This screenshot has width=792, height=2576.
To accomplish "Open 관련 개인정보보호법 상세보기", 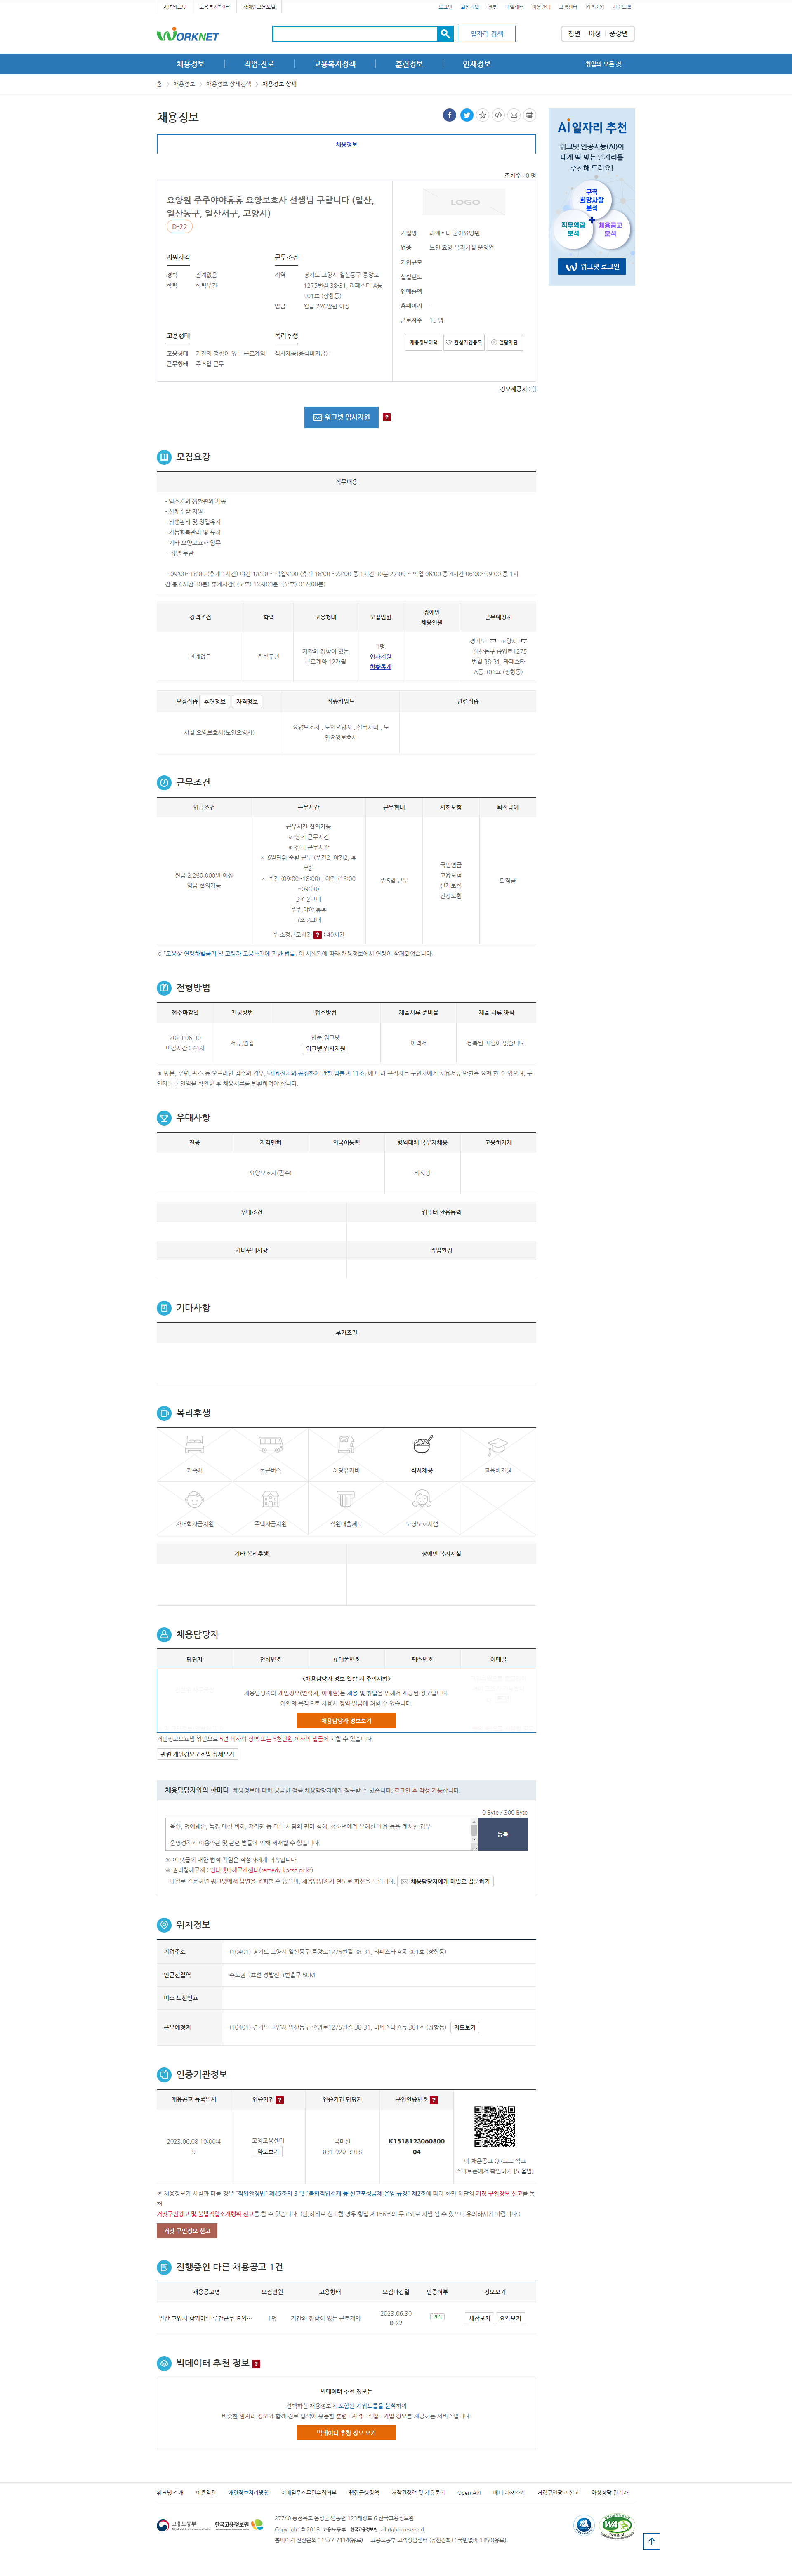I will pyautogui.click(x=197, y=1754).
